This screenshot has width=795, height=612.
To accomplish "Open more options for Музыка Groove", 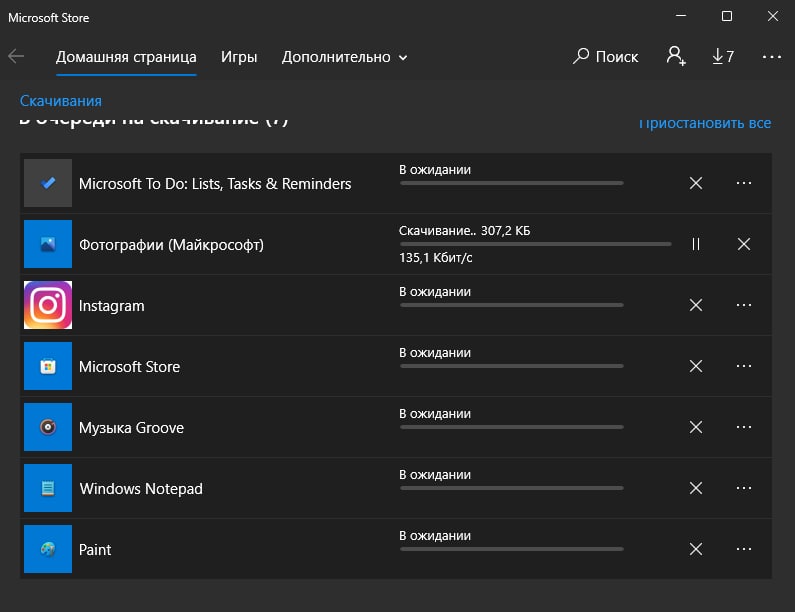I will 744,427.
